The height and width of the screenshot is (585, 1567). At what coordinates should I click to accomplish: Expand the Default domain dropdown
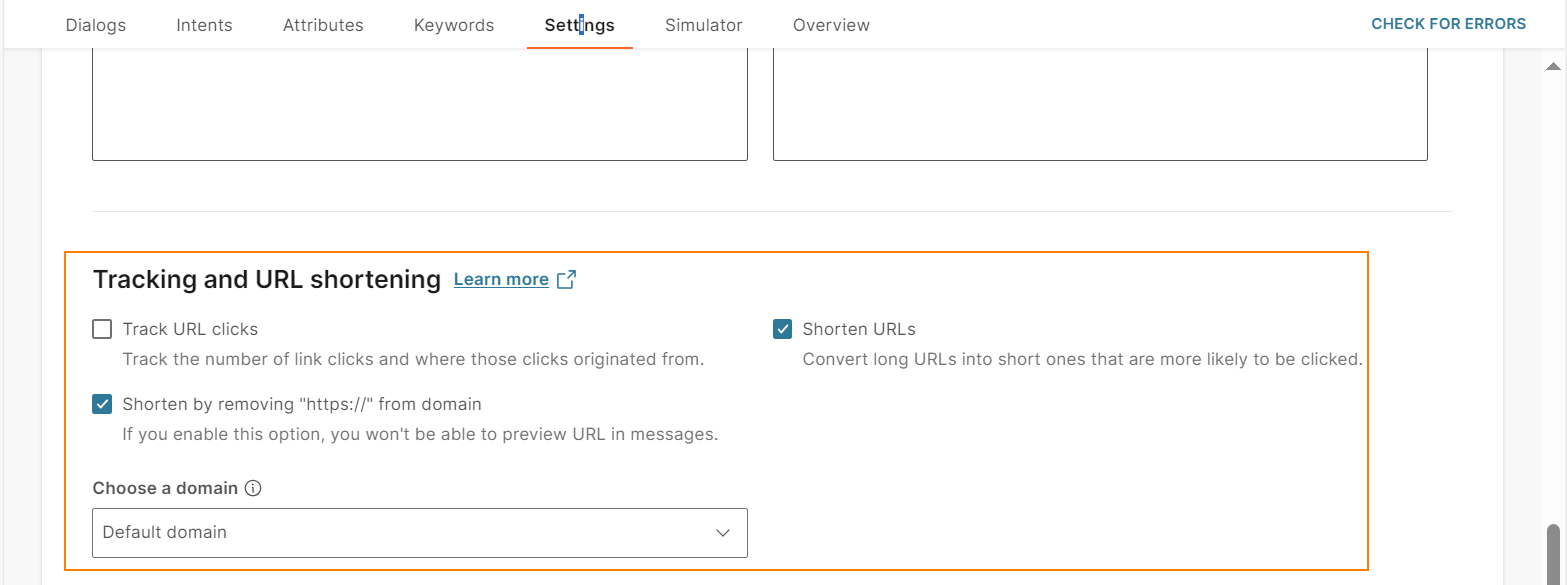pos(420,533)
